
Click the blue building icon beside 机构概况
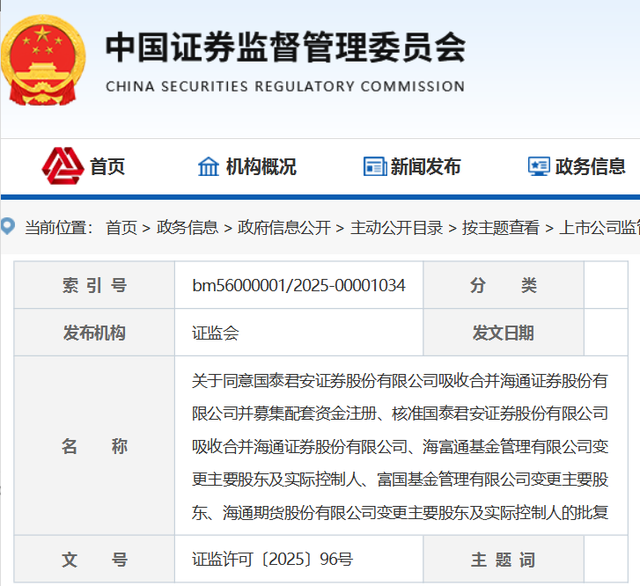tap(209, 166)
